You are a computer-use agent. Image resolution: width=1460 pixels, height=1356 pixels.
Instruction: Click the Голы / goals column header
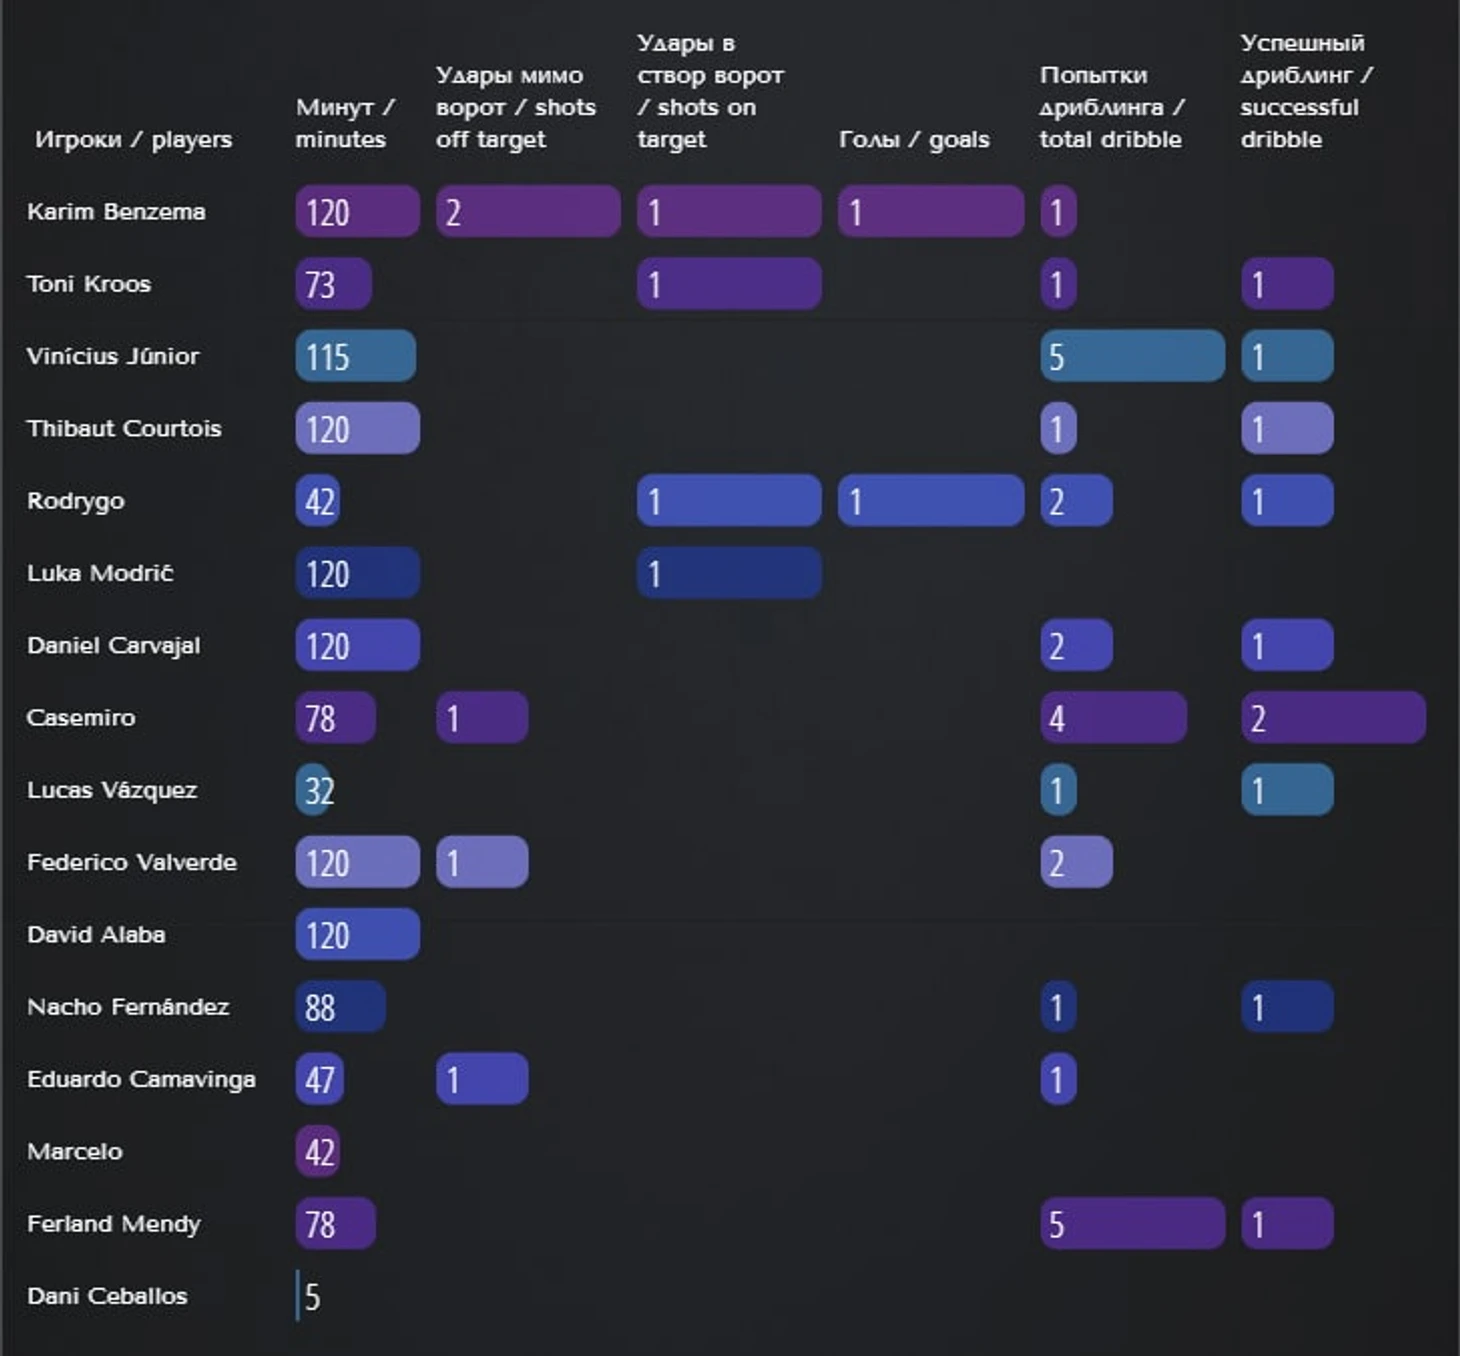coord(914,139)
